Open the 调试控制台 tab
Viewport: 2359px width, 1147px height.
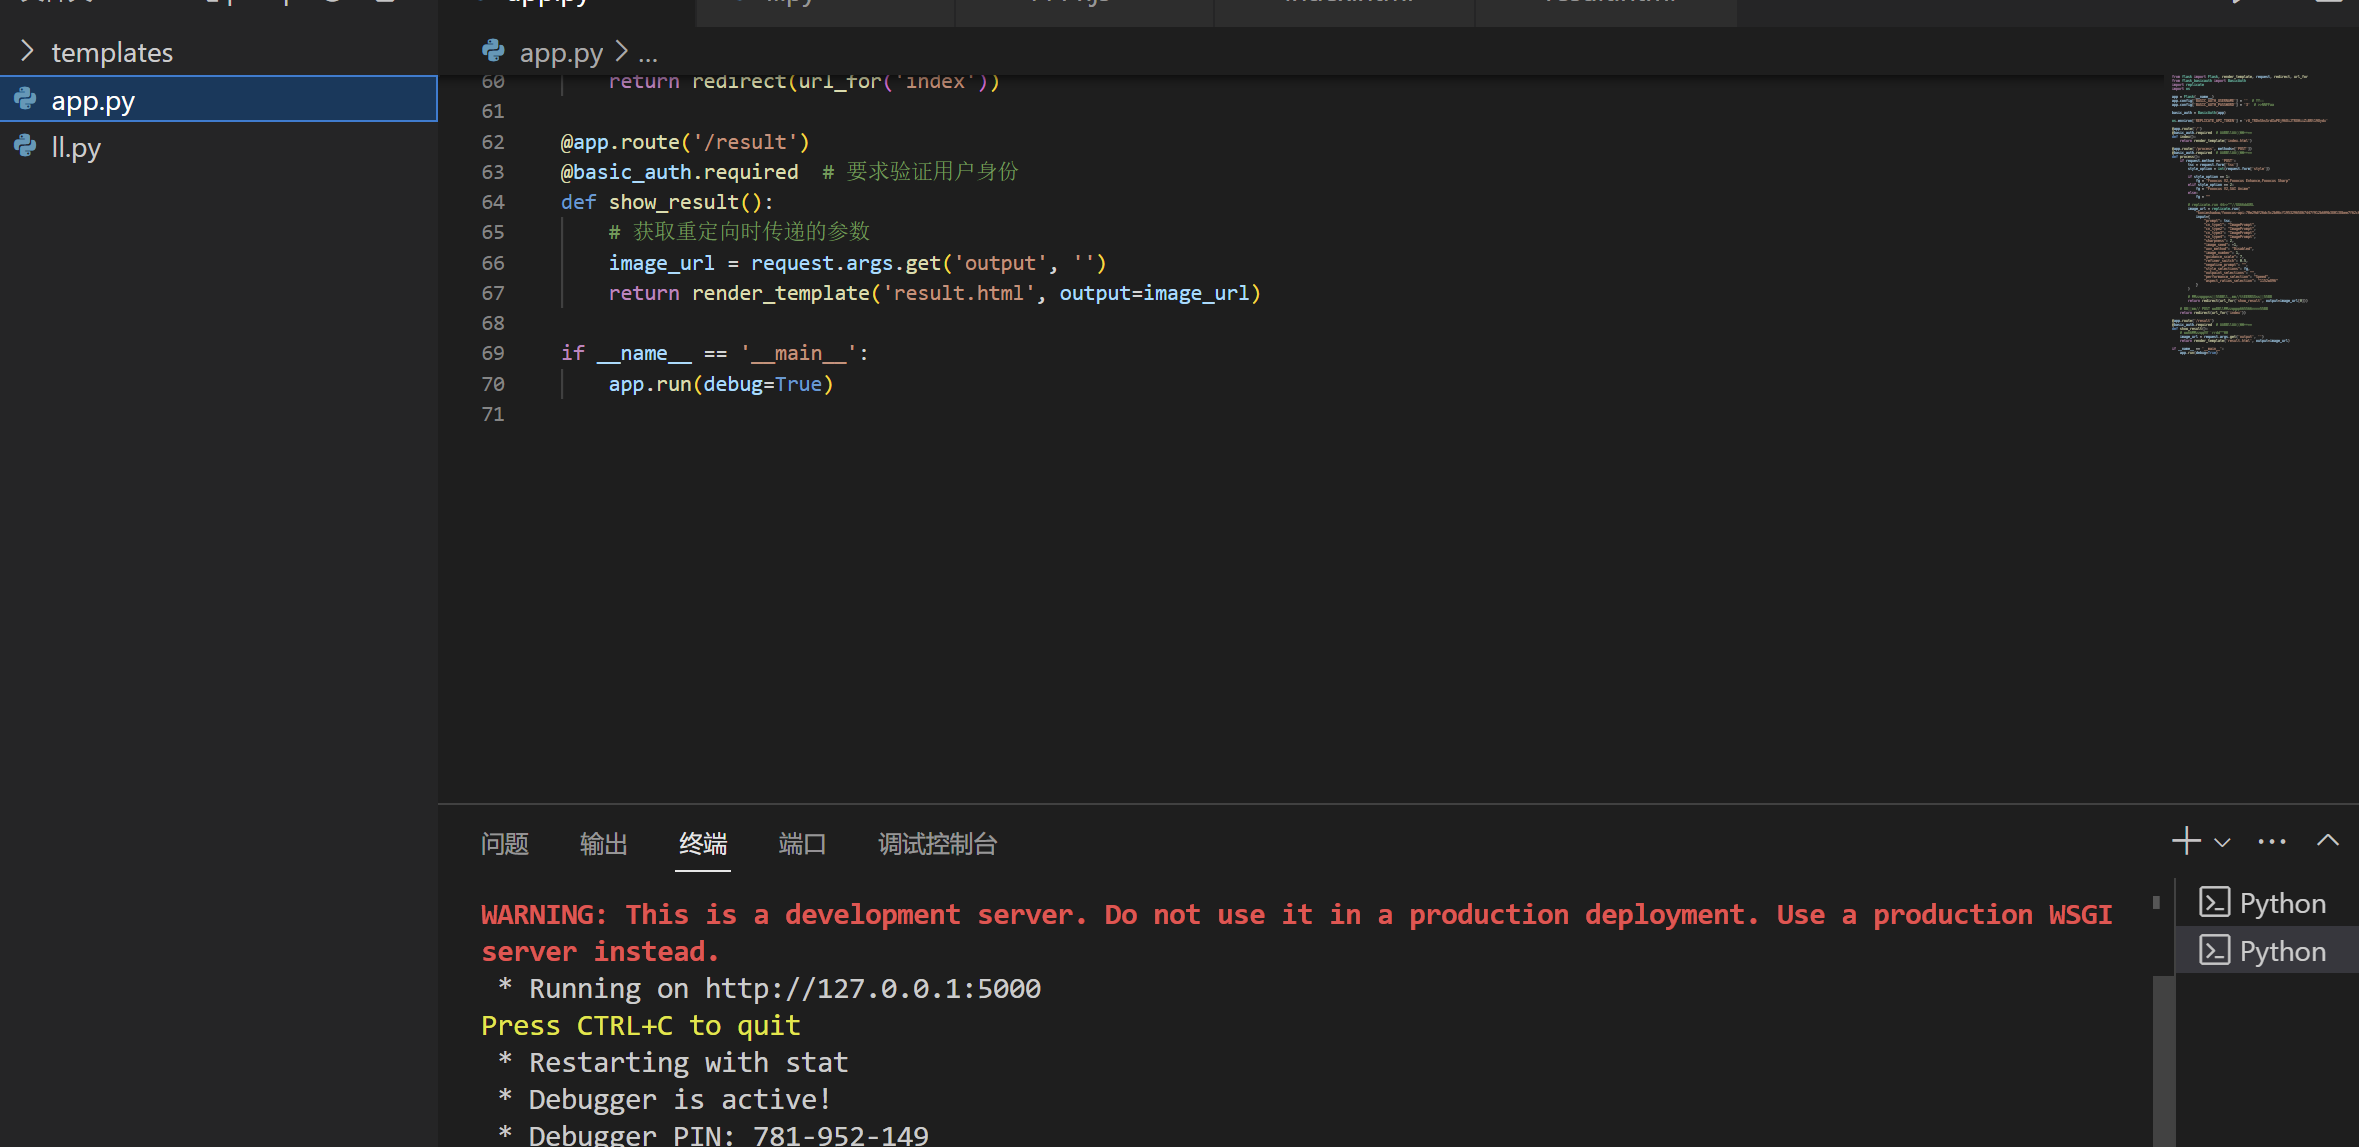point(937,844)
